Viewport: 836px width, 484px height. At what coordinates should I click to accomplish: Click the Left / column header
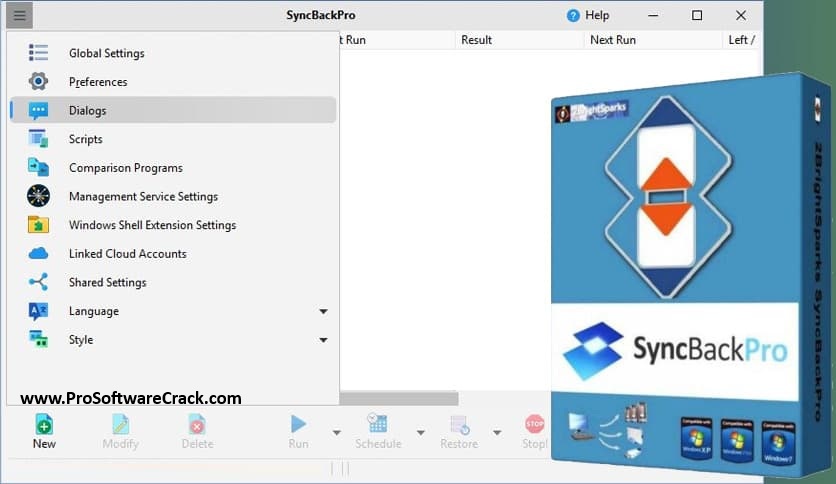742,40
